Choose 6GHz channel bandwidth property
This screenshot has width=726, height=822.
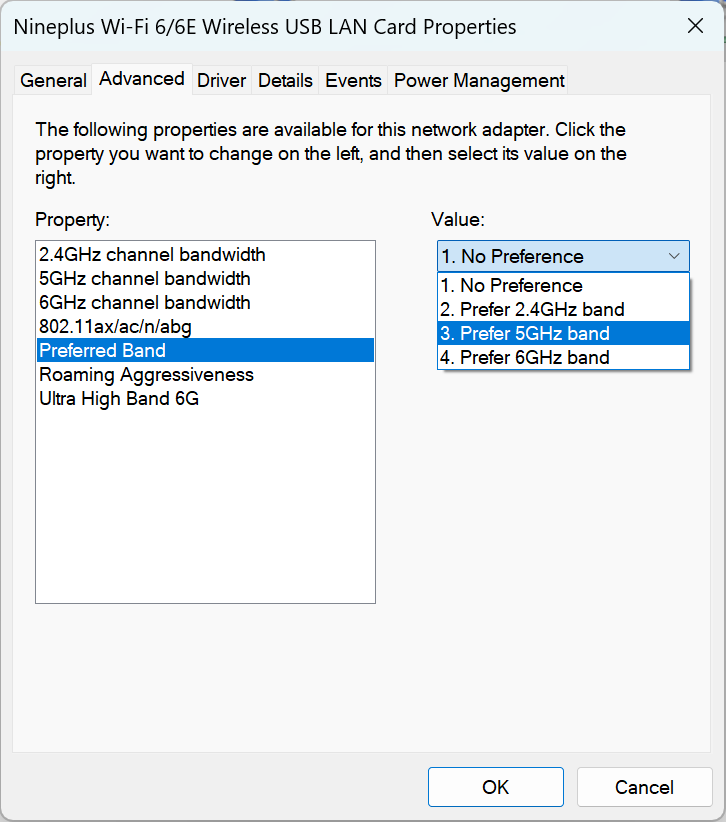(205, 303)
